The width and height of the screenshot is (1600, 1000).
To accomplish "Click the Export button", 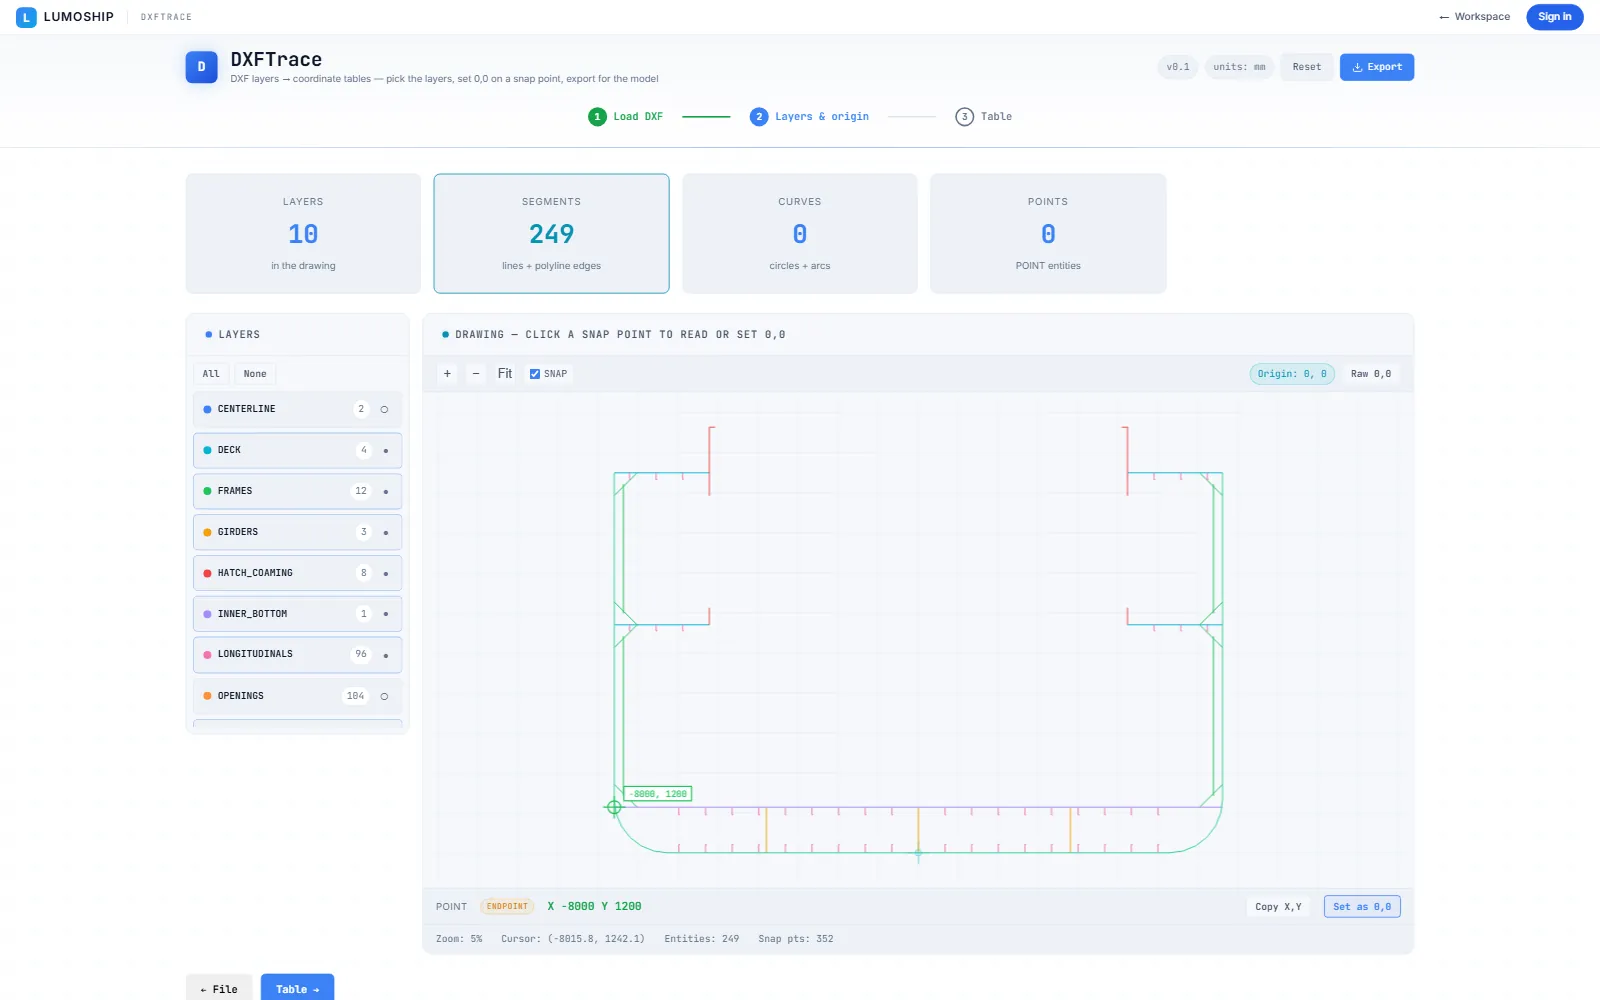I will tap(1377, 67).
